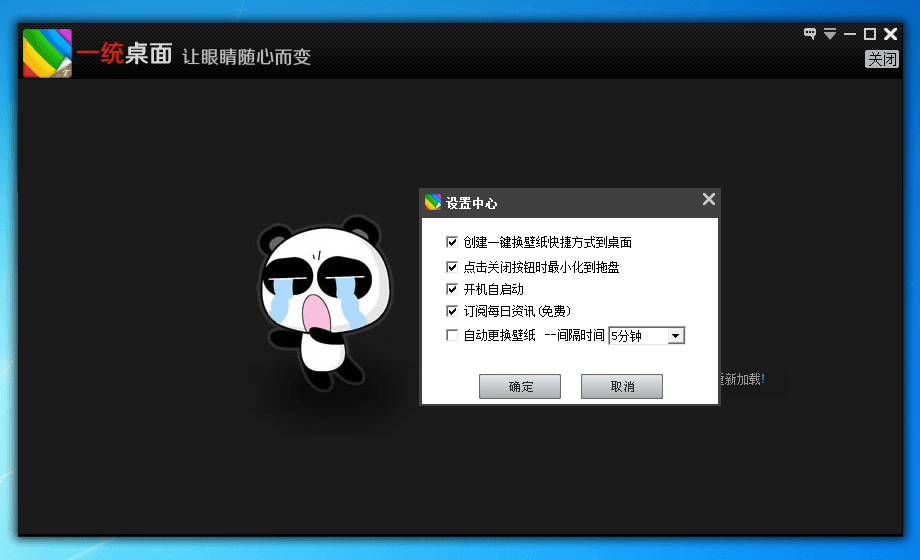920x560 pixels.
Task: Disable the 开机自启动 checkbox
Action: point(452,289)
